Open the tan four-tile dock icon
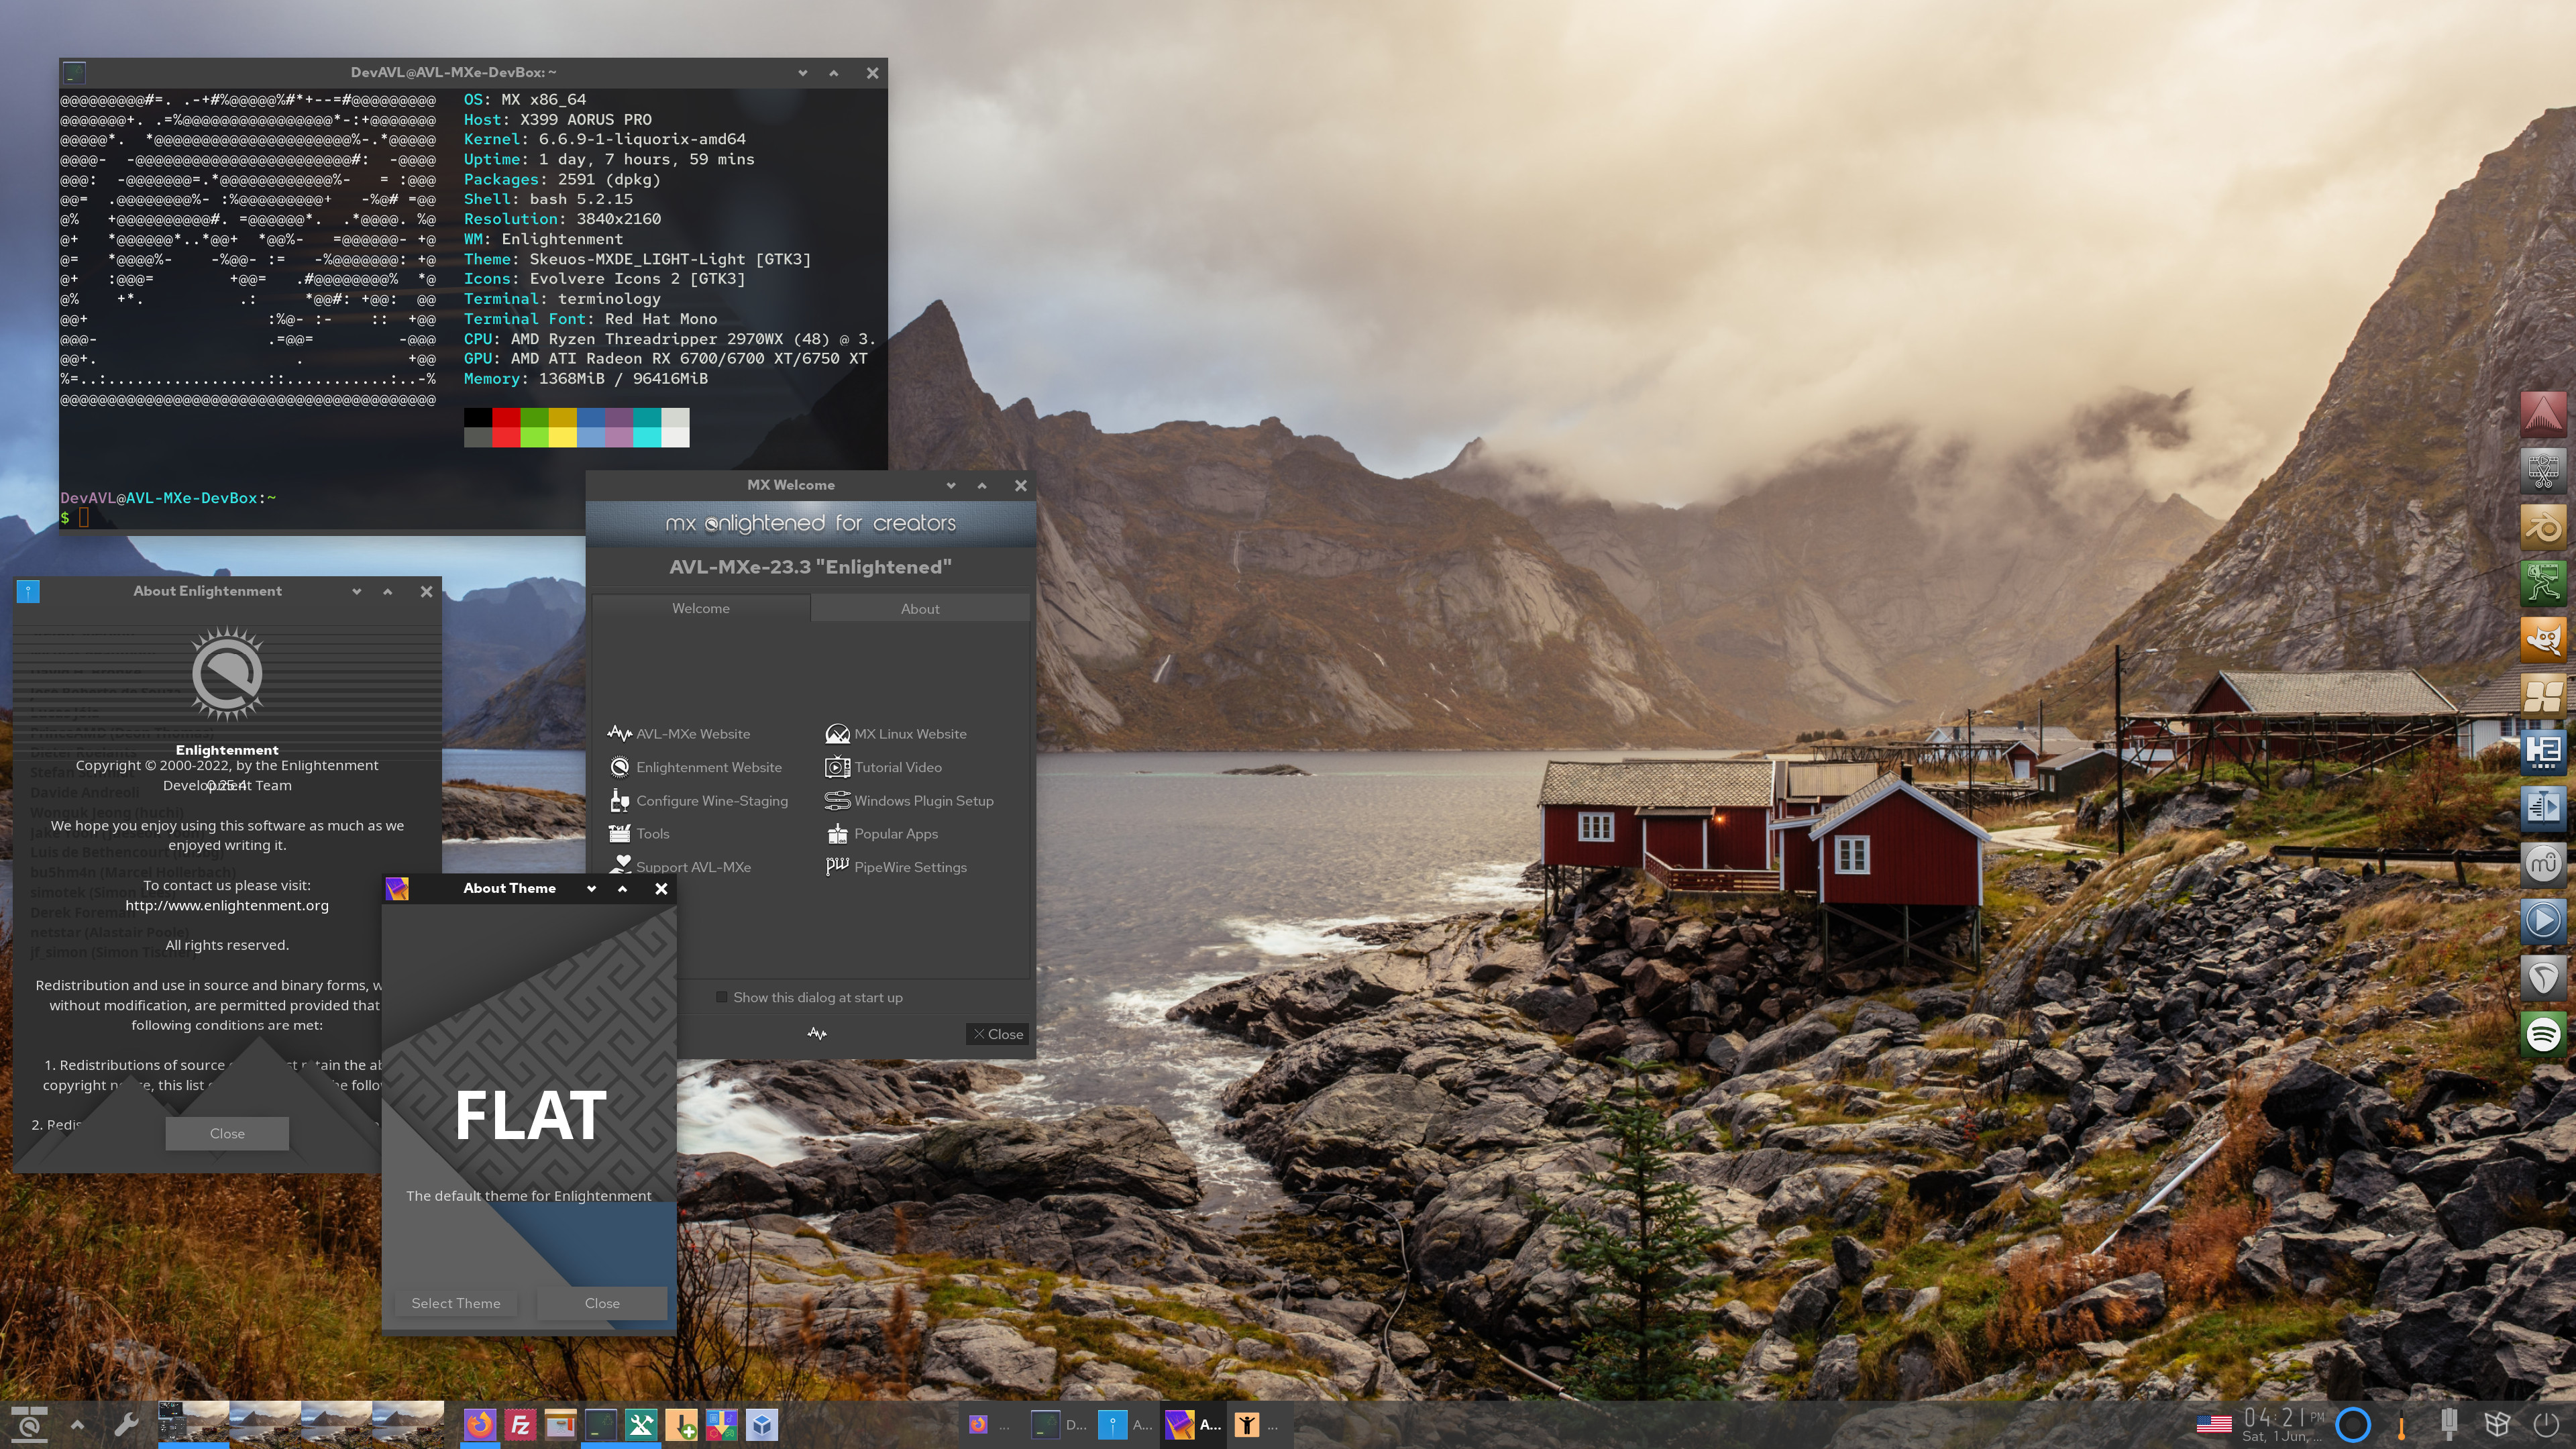This screenshot has width=2576, height=1449. point(2543,695)
